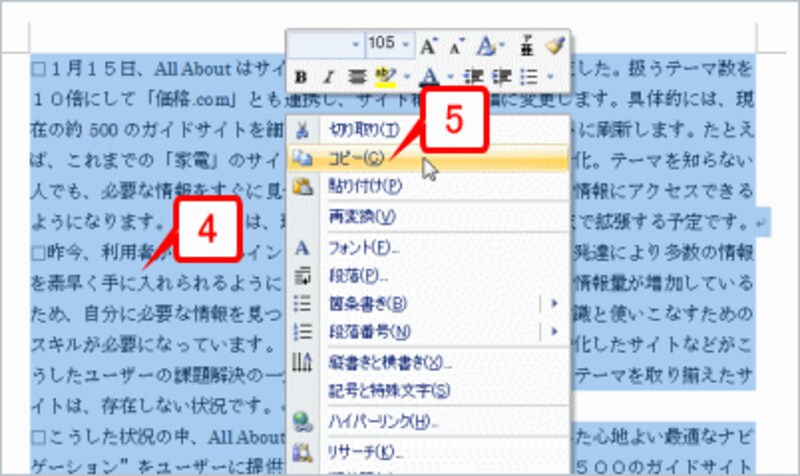Select コピー(C) in the context menu

[429, 159]
